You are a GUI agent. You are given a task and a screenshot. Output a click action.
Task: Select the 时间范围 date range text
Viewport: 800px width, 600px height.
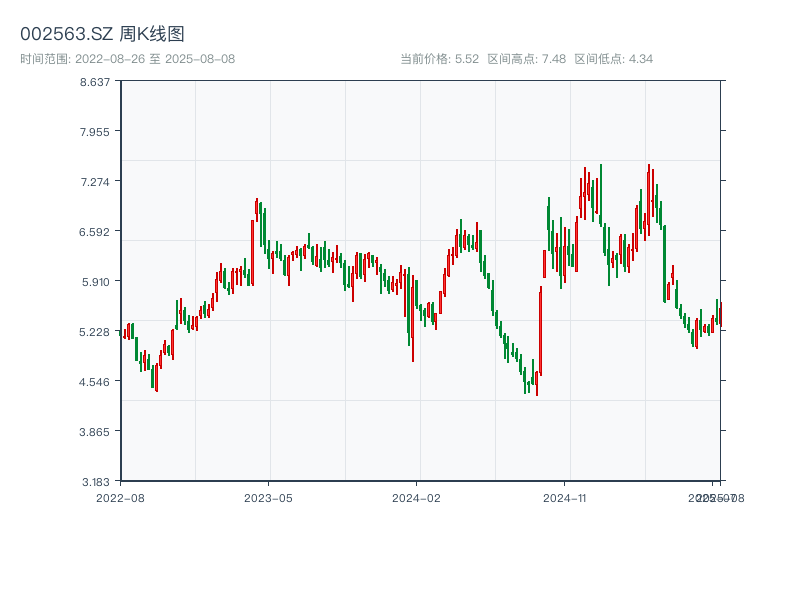[127, 59]
